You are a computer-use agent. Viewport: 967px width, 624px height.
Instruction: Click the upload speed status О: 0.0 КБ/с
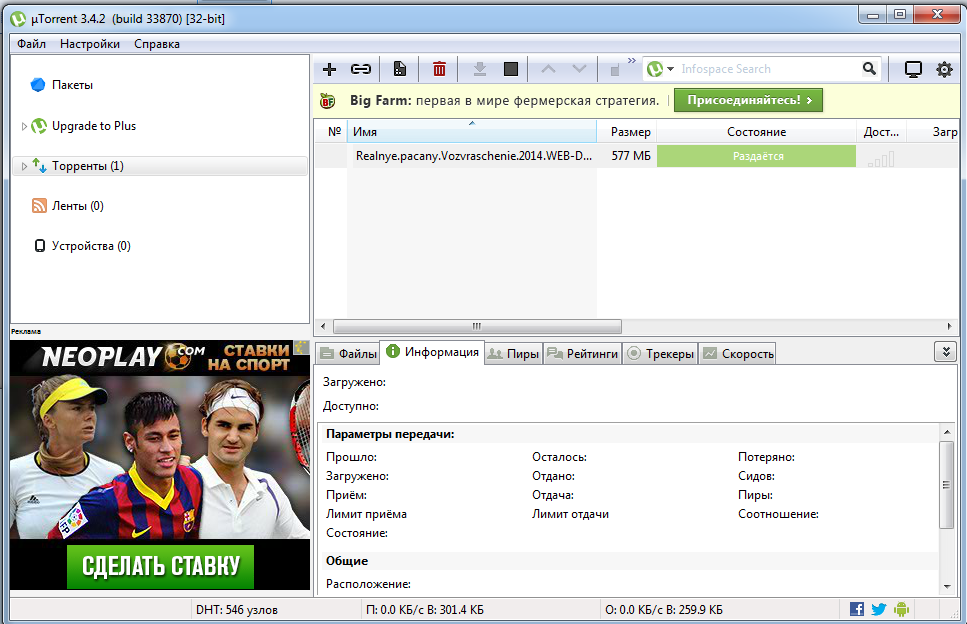(x=664, y=610)
